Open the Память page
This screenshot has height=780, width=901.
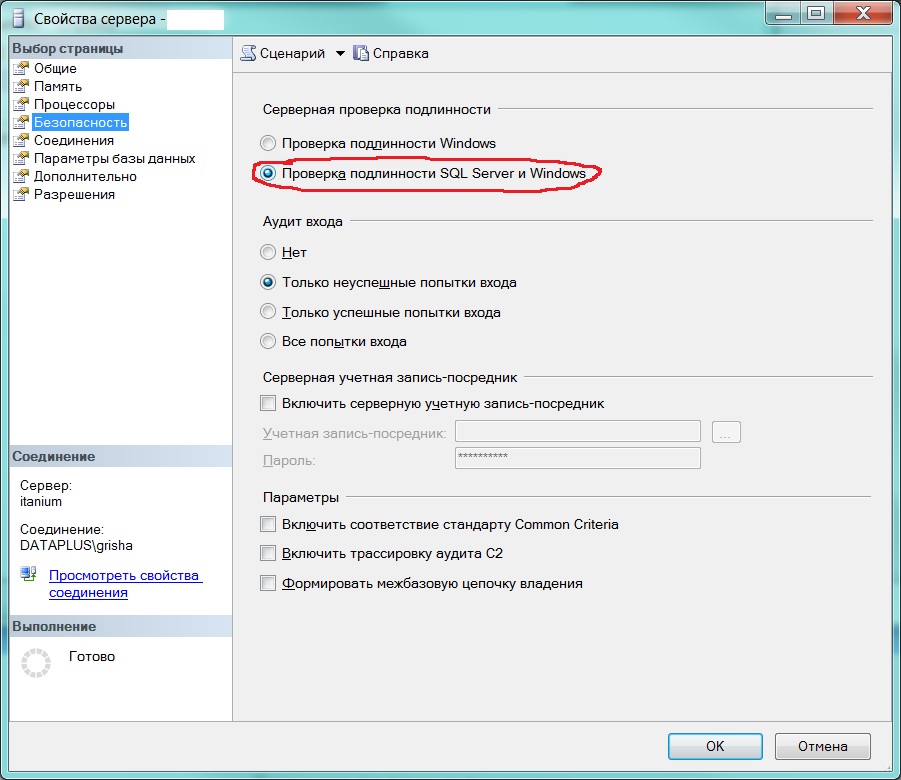click(57, 86)
